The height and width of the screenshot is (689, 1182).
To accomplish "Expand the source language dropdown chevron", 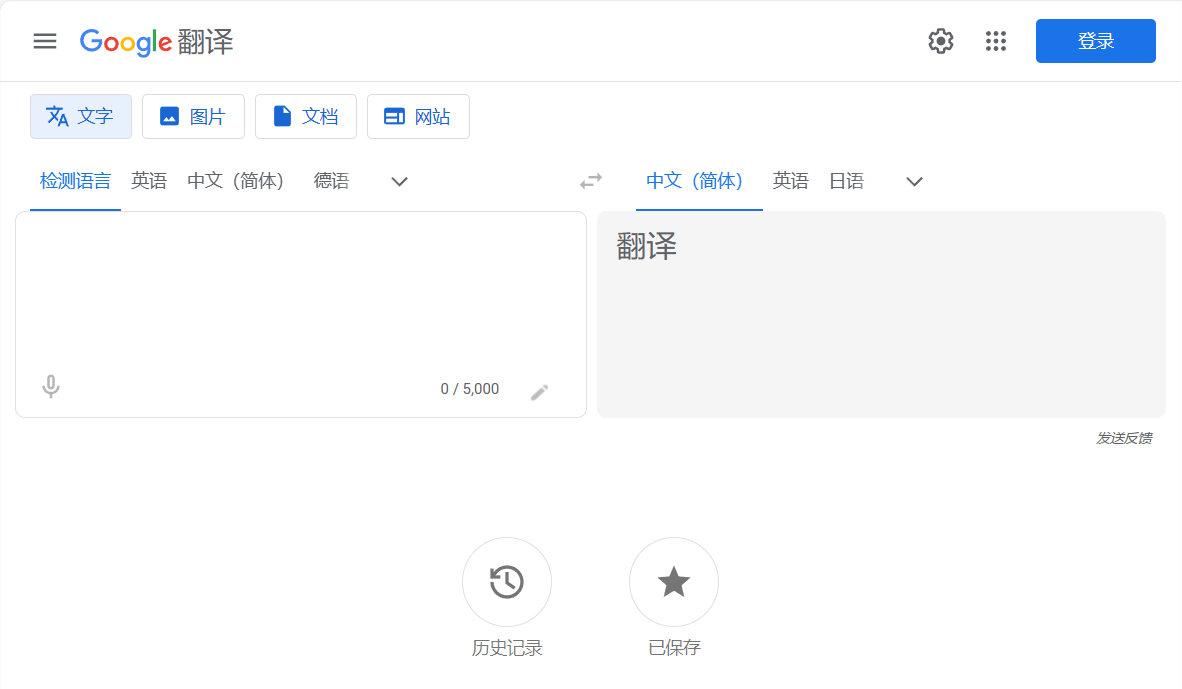I will pyautogui.click(x=399, y=182).
